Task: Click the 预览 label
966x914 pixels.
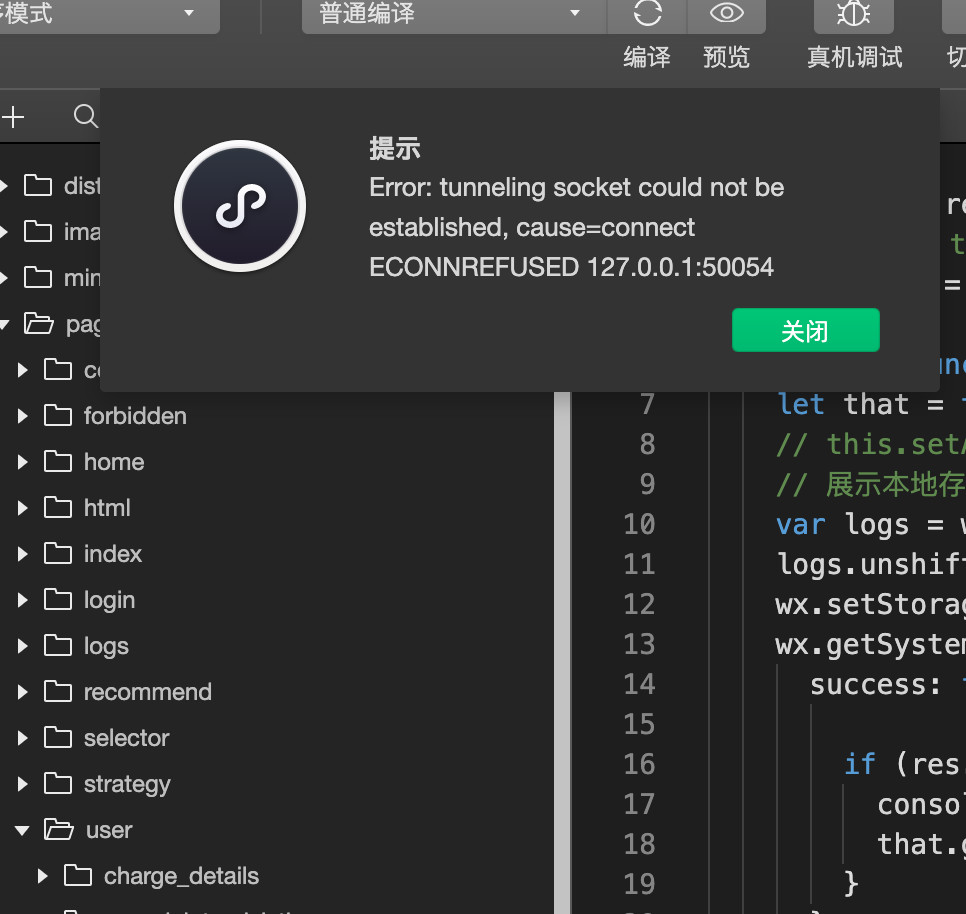Action: click(726, 57)
